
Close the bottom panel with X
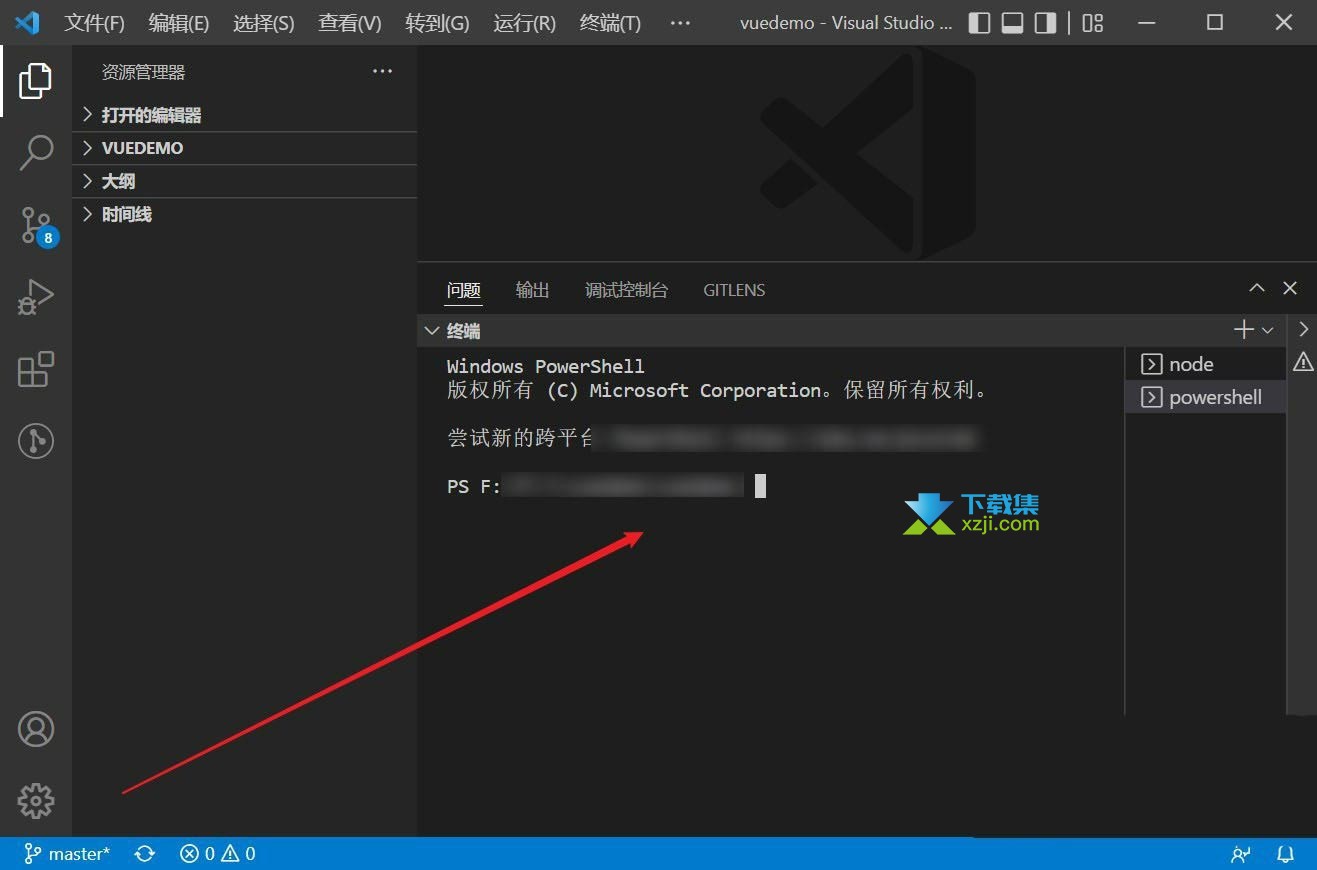click(x=1290, y=288)
